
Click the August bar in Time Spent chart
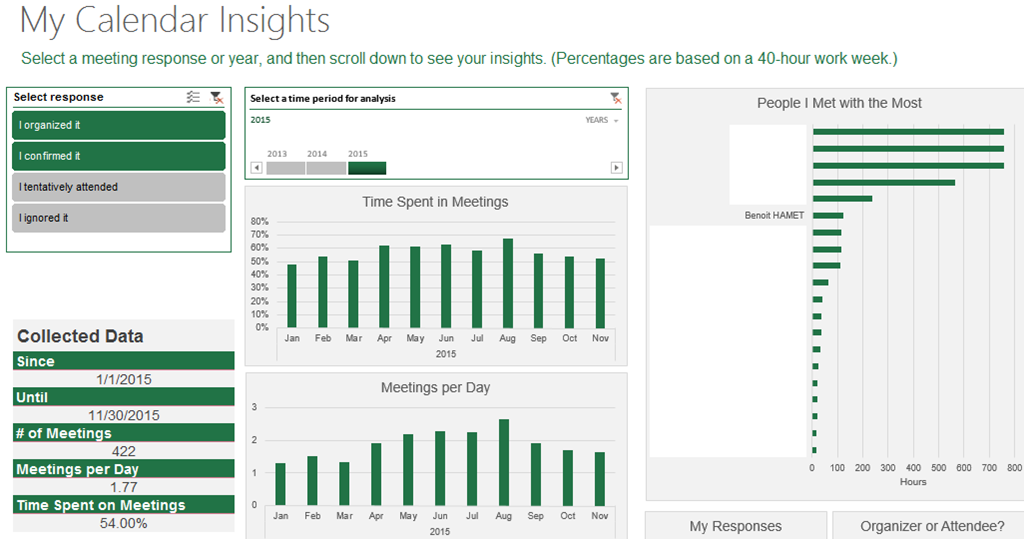point(508,283)
